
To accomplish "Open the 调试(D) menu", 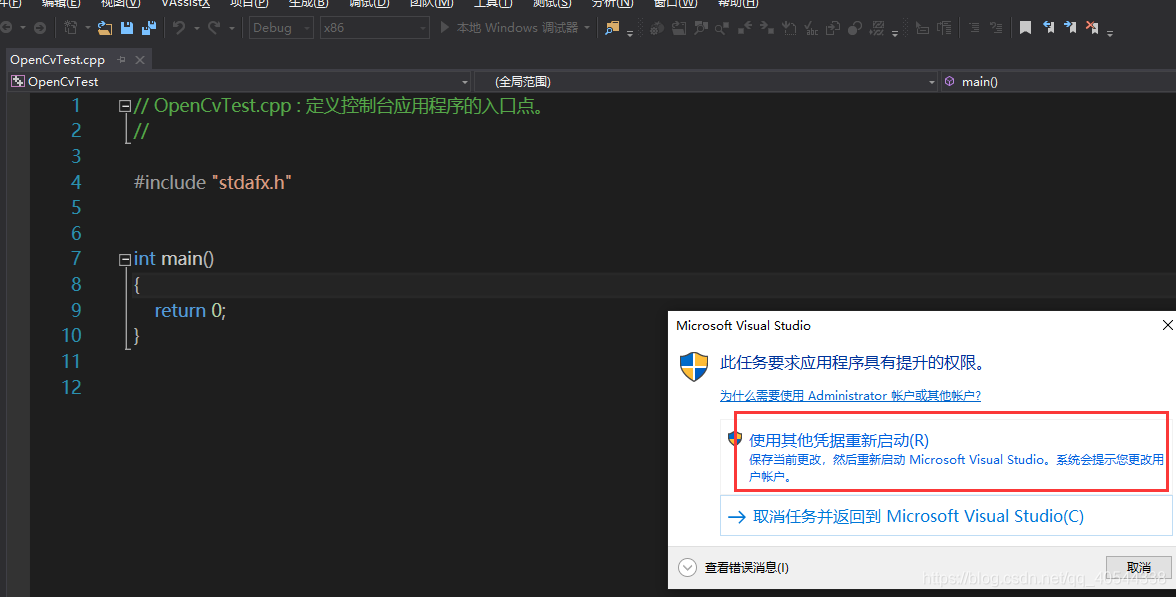I will click(x=368, y=5).
